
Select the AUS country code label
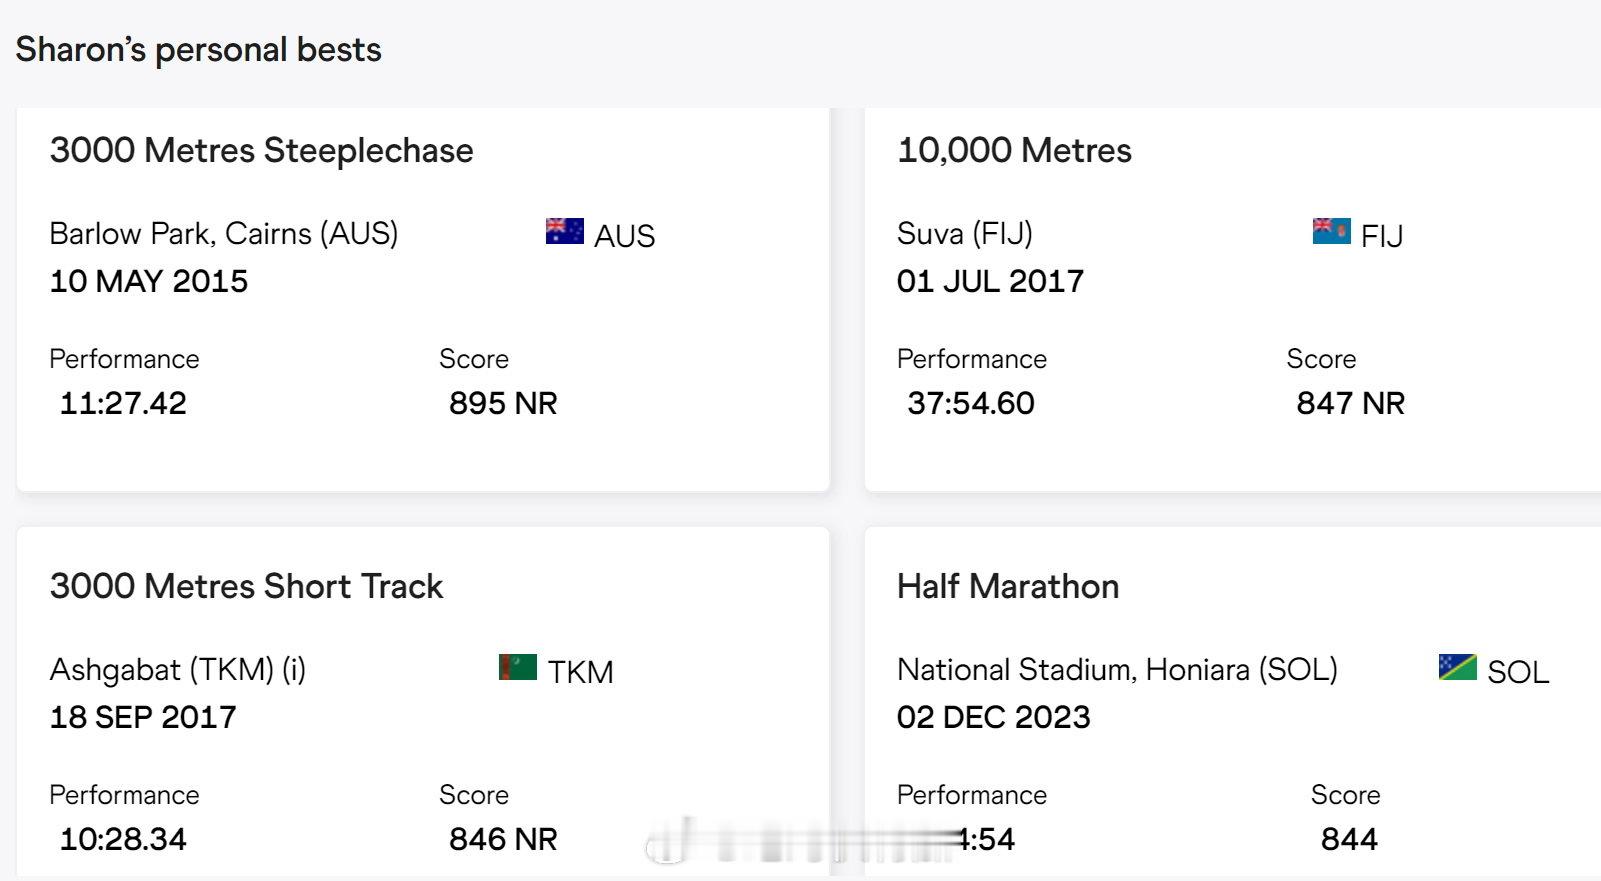click(624, 236)
